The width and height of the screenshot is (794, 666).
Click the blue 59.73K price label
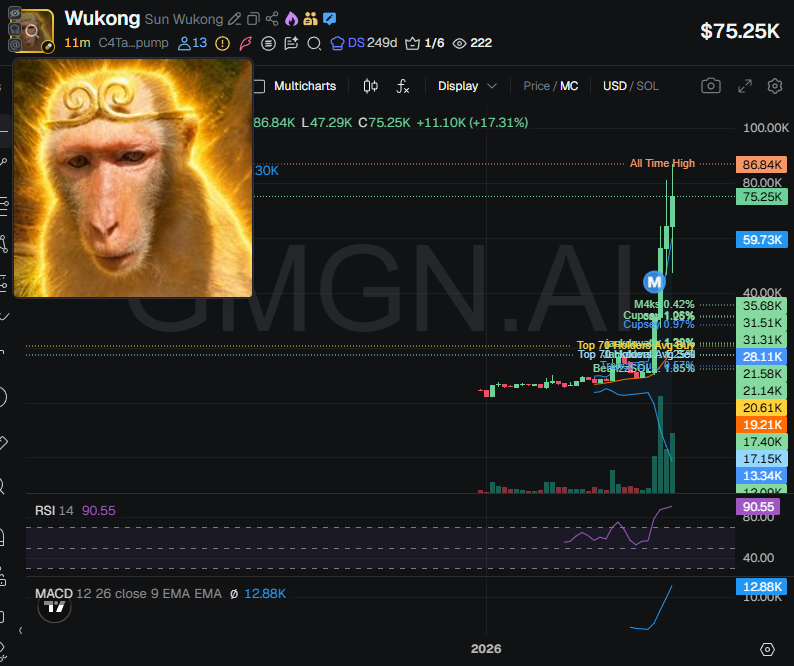[762, 239]
